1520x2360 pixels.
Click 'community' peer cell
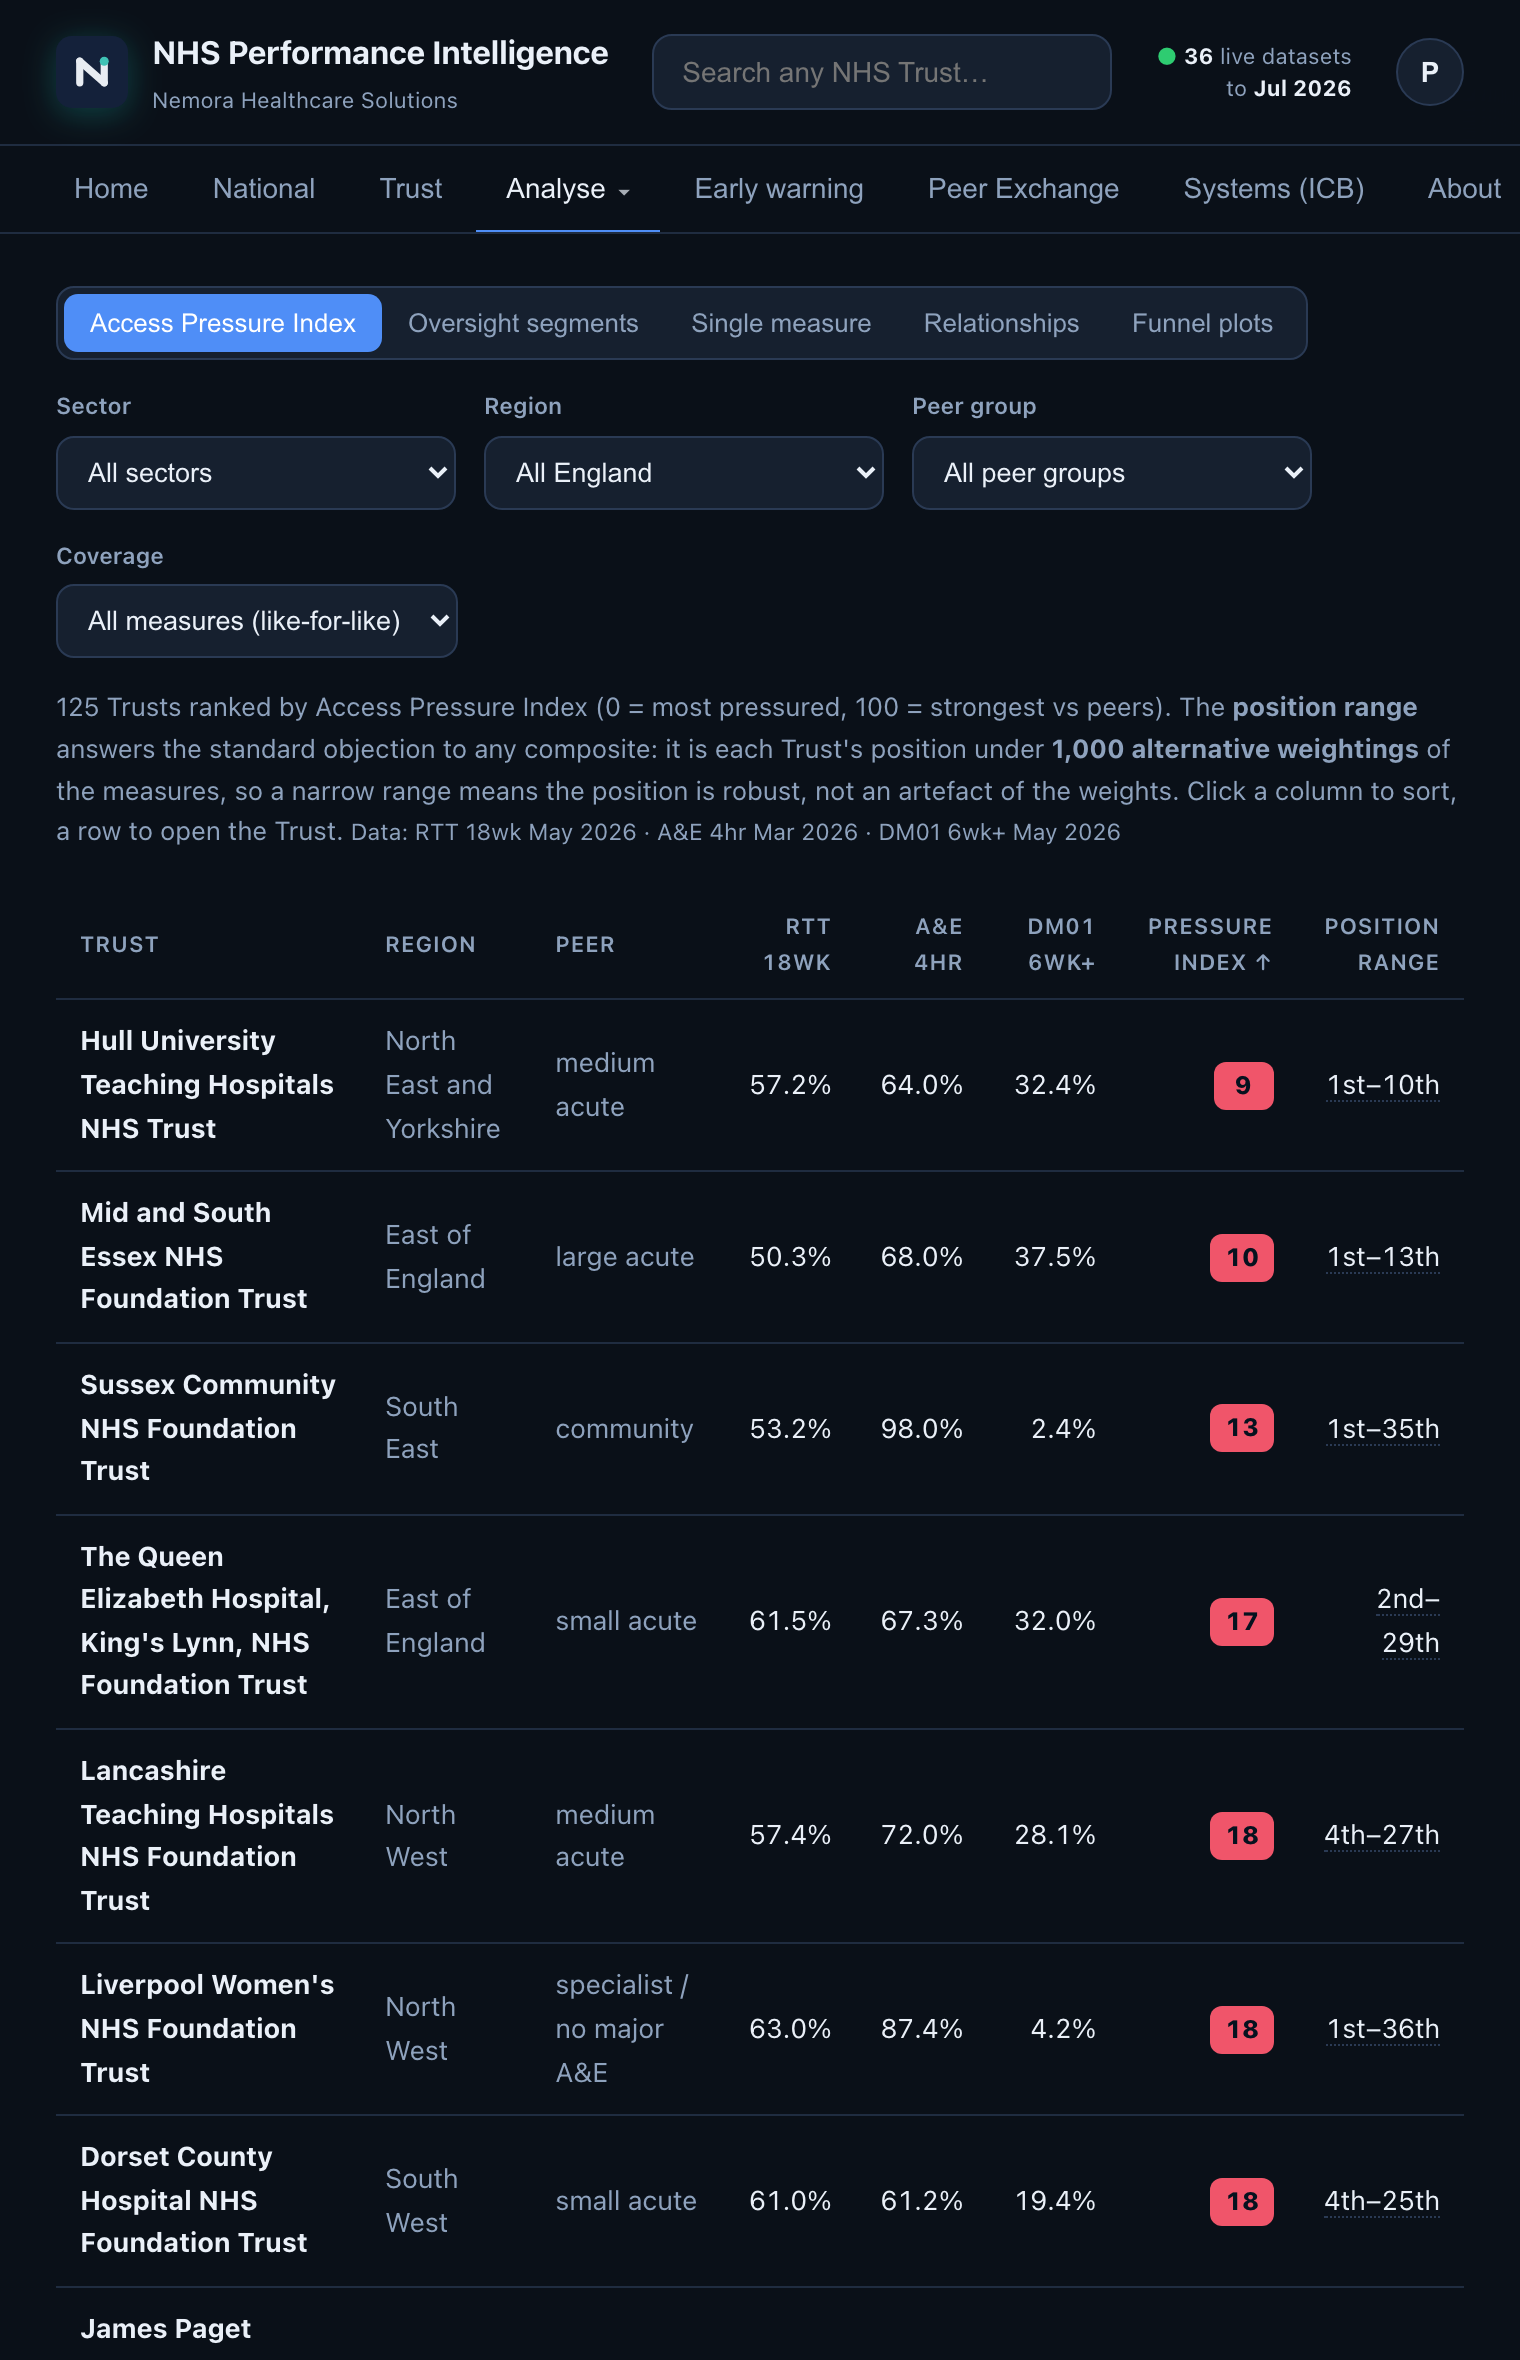(624, 1429)
